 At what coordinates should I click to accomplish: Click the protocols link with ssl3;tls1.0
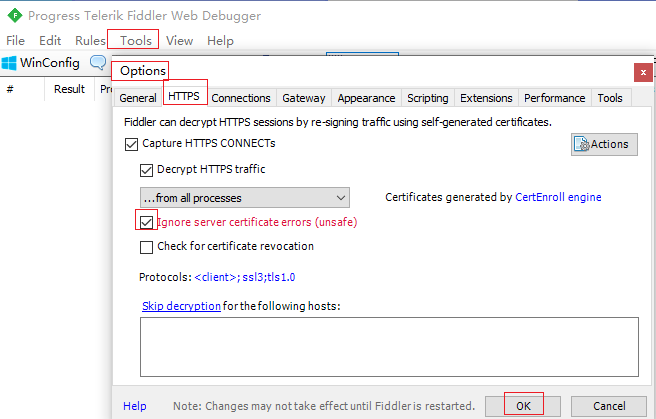(245, 277)
